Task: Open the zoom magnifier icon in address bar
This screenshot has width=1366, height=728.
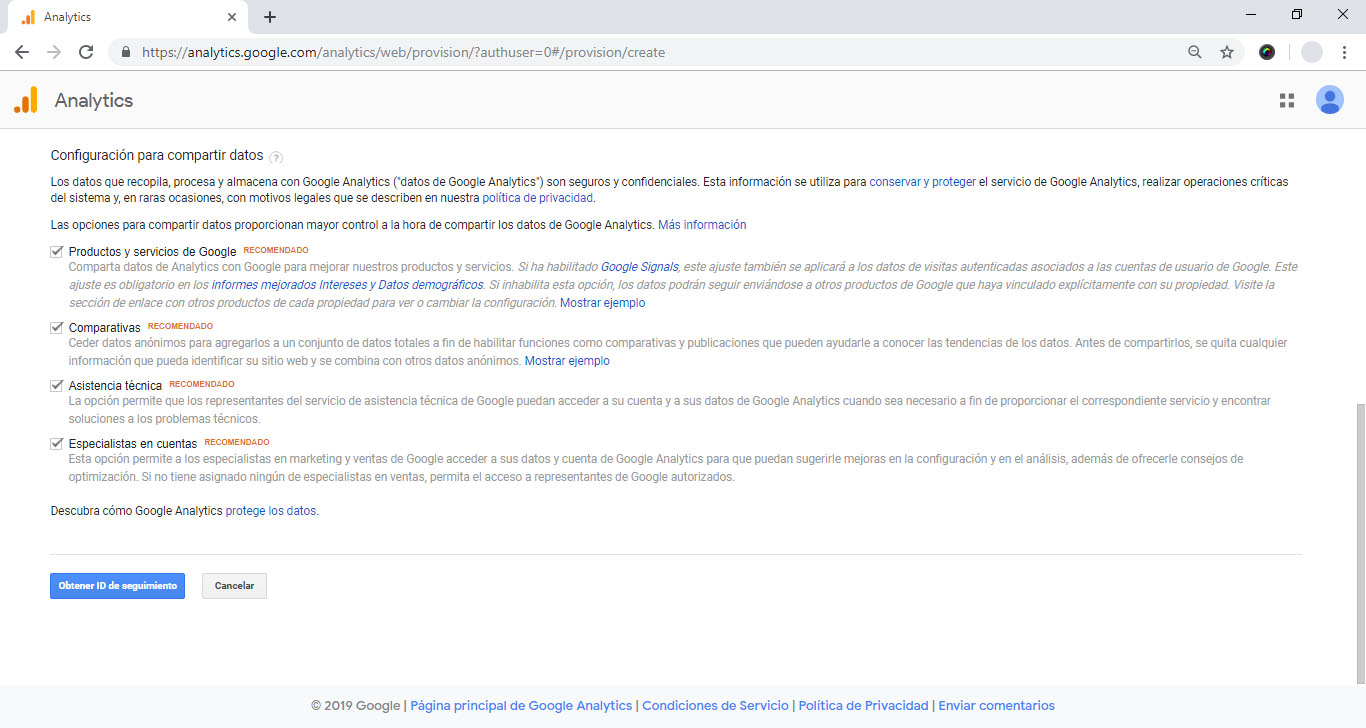Action: tap(1195, 52)
